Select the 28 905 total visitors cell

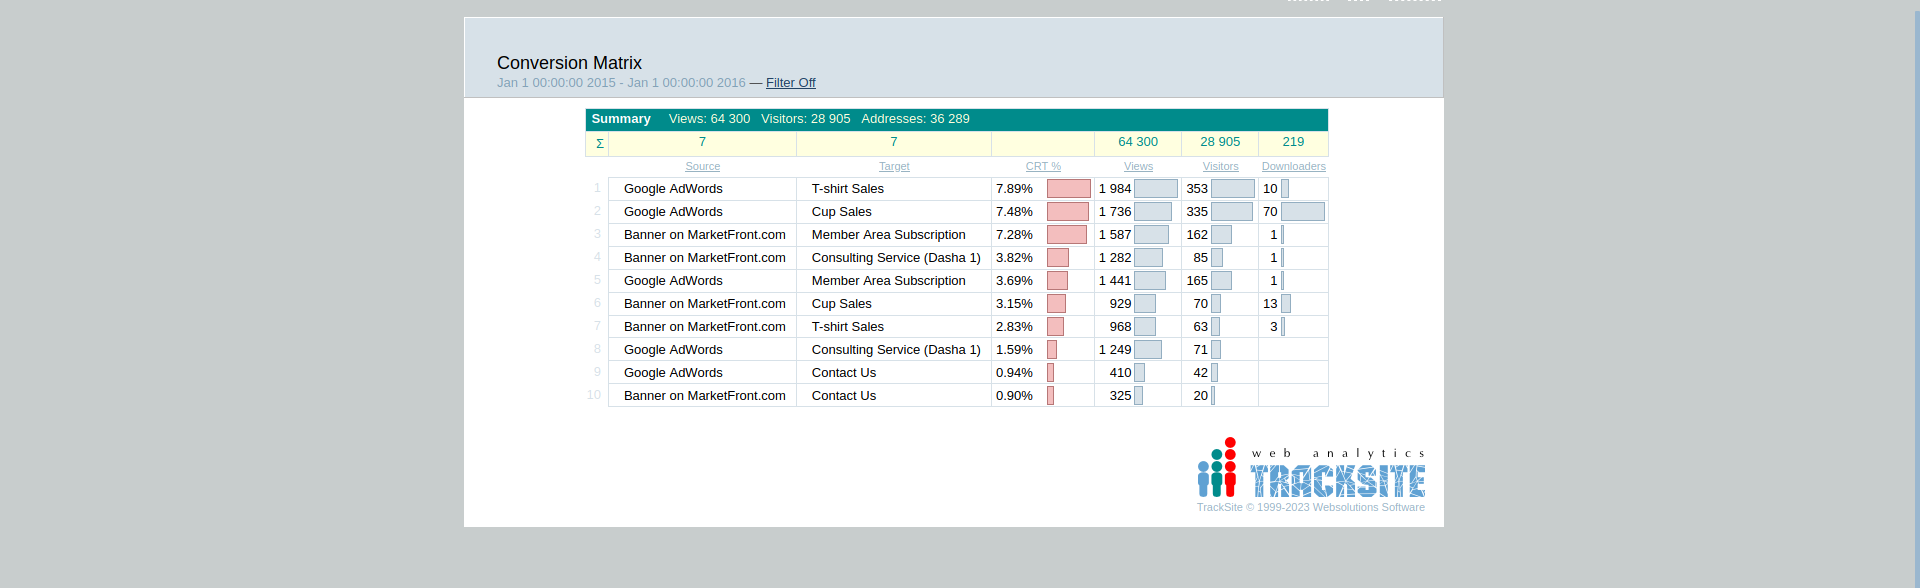point(1220,143)
